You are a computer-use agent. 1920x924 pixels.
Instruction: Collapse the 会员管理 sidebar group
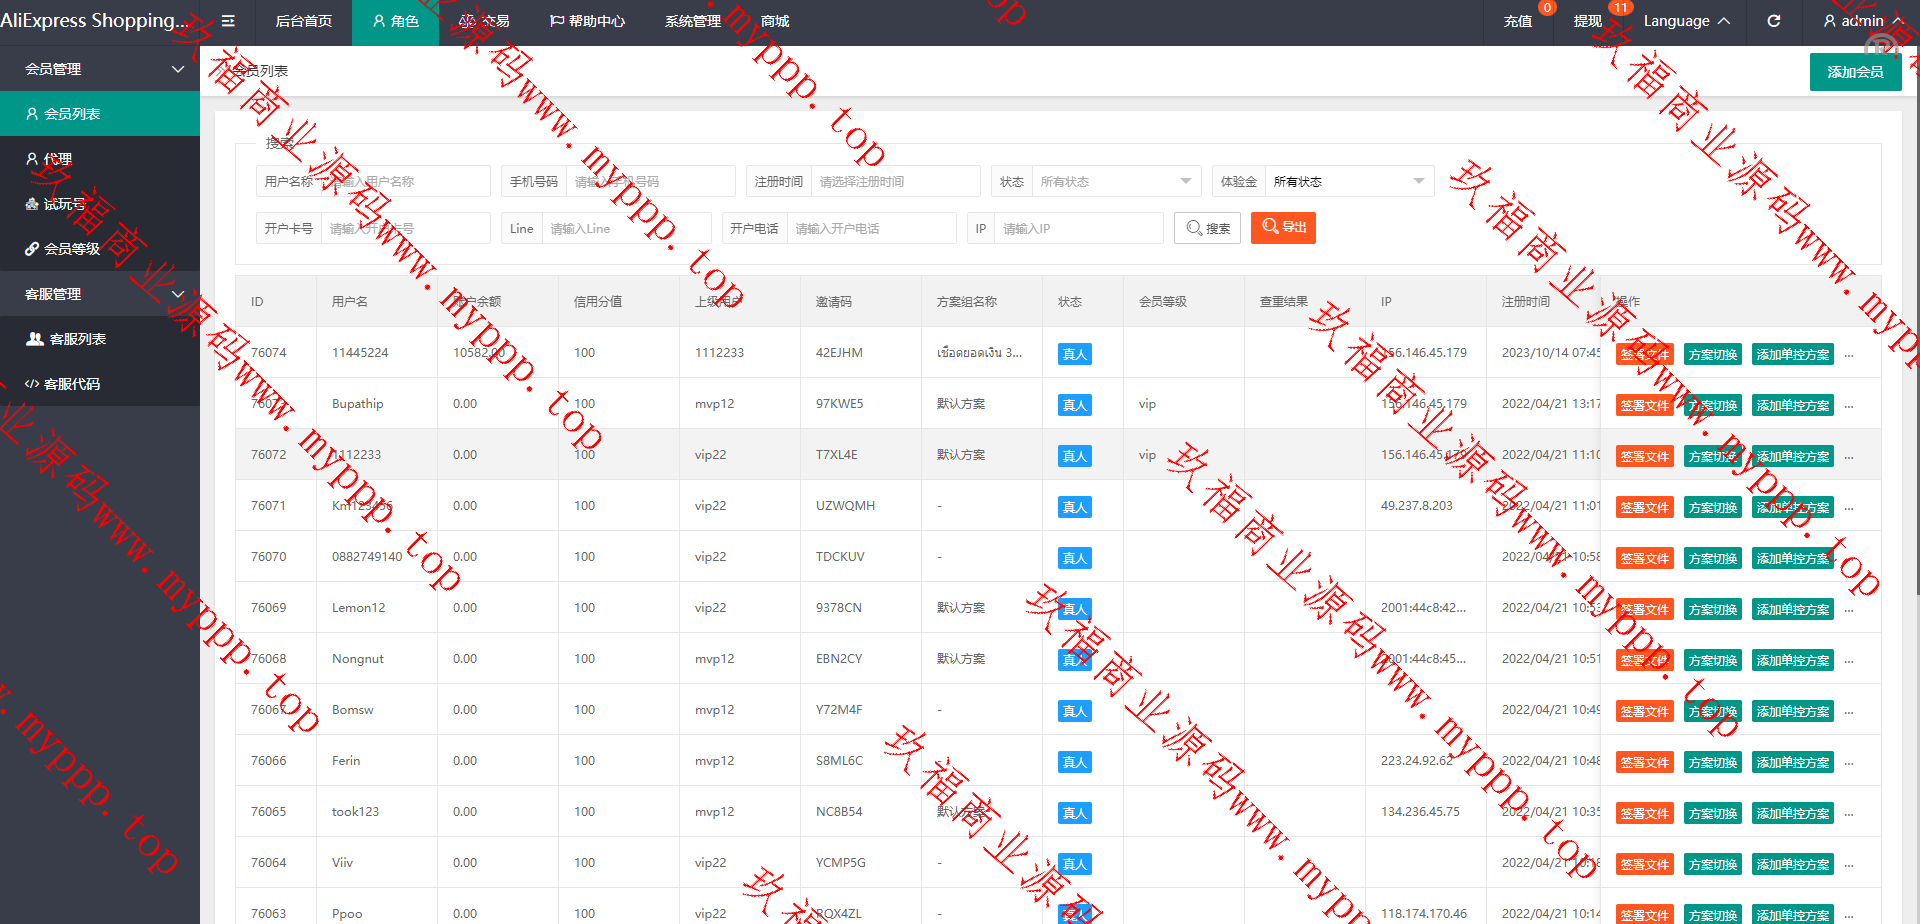(x=100, y=69)
